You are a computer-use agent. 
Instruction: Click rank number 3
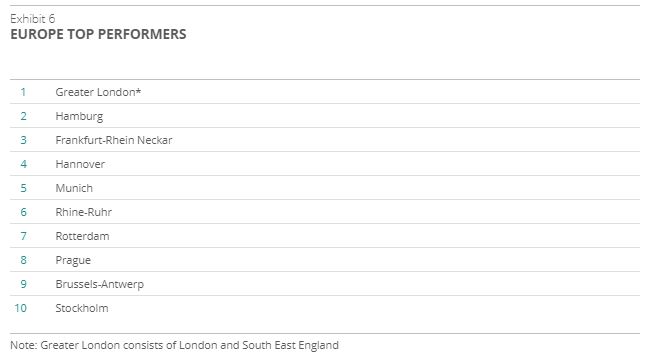[24, 140]
